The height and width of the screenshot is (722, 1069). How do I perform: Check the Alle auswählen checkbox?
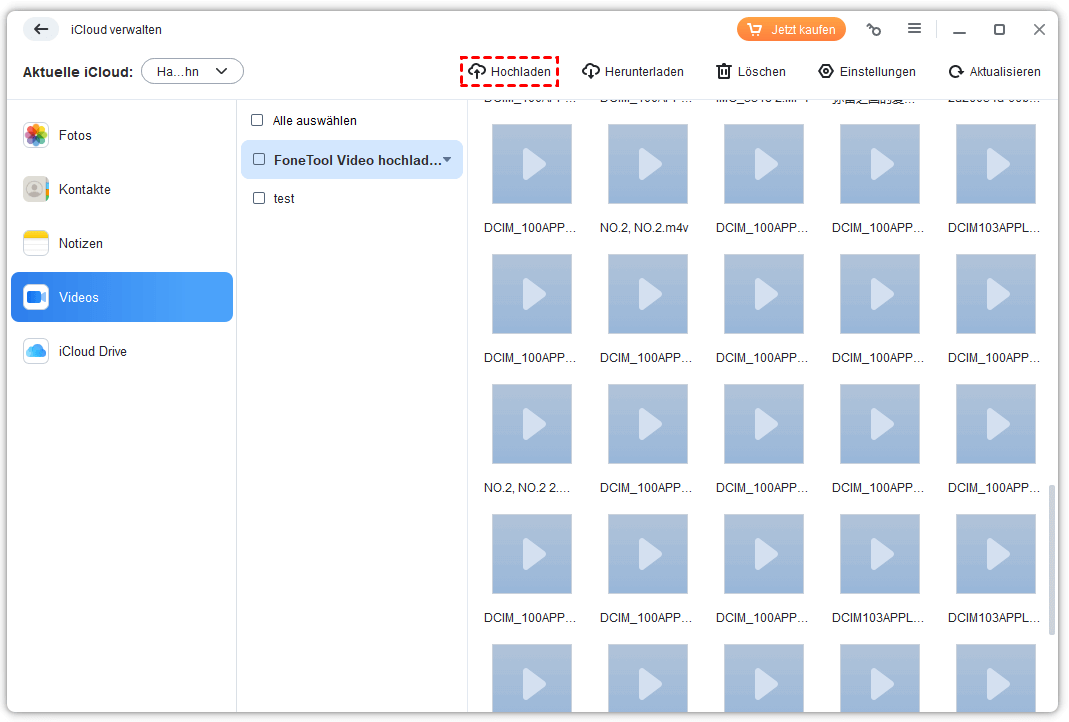tap(257, 120)
